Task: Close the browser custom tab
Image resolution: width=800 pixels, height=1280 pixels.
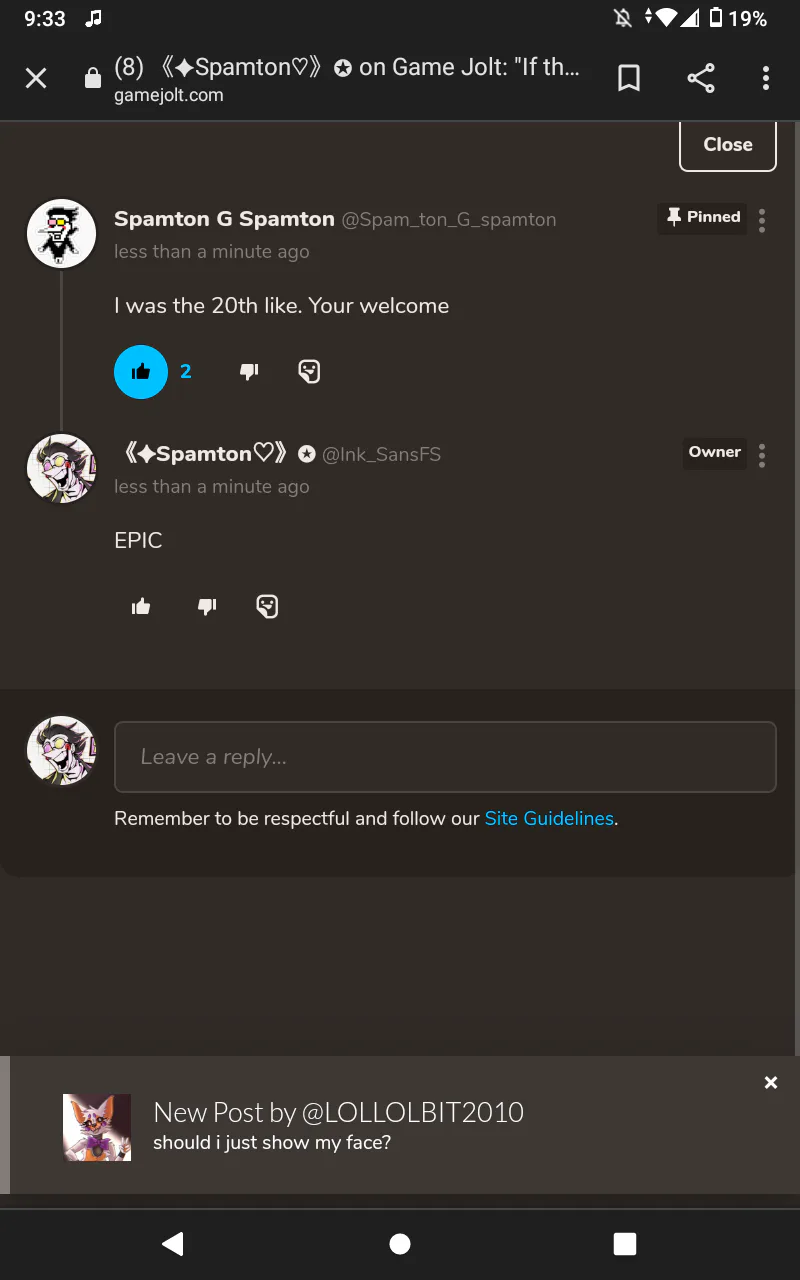Action: (x=36, y=78)
